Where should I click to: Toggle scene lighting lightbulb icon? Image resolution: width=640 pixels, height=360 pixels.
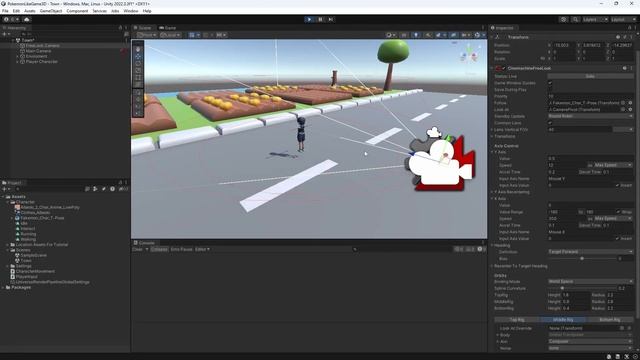[x=416, y=35]
